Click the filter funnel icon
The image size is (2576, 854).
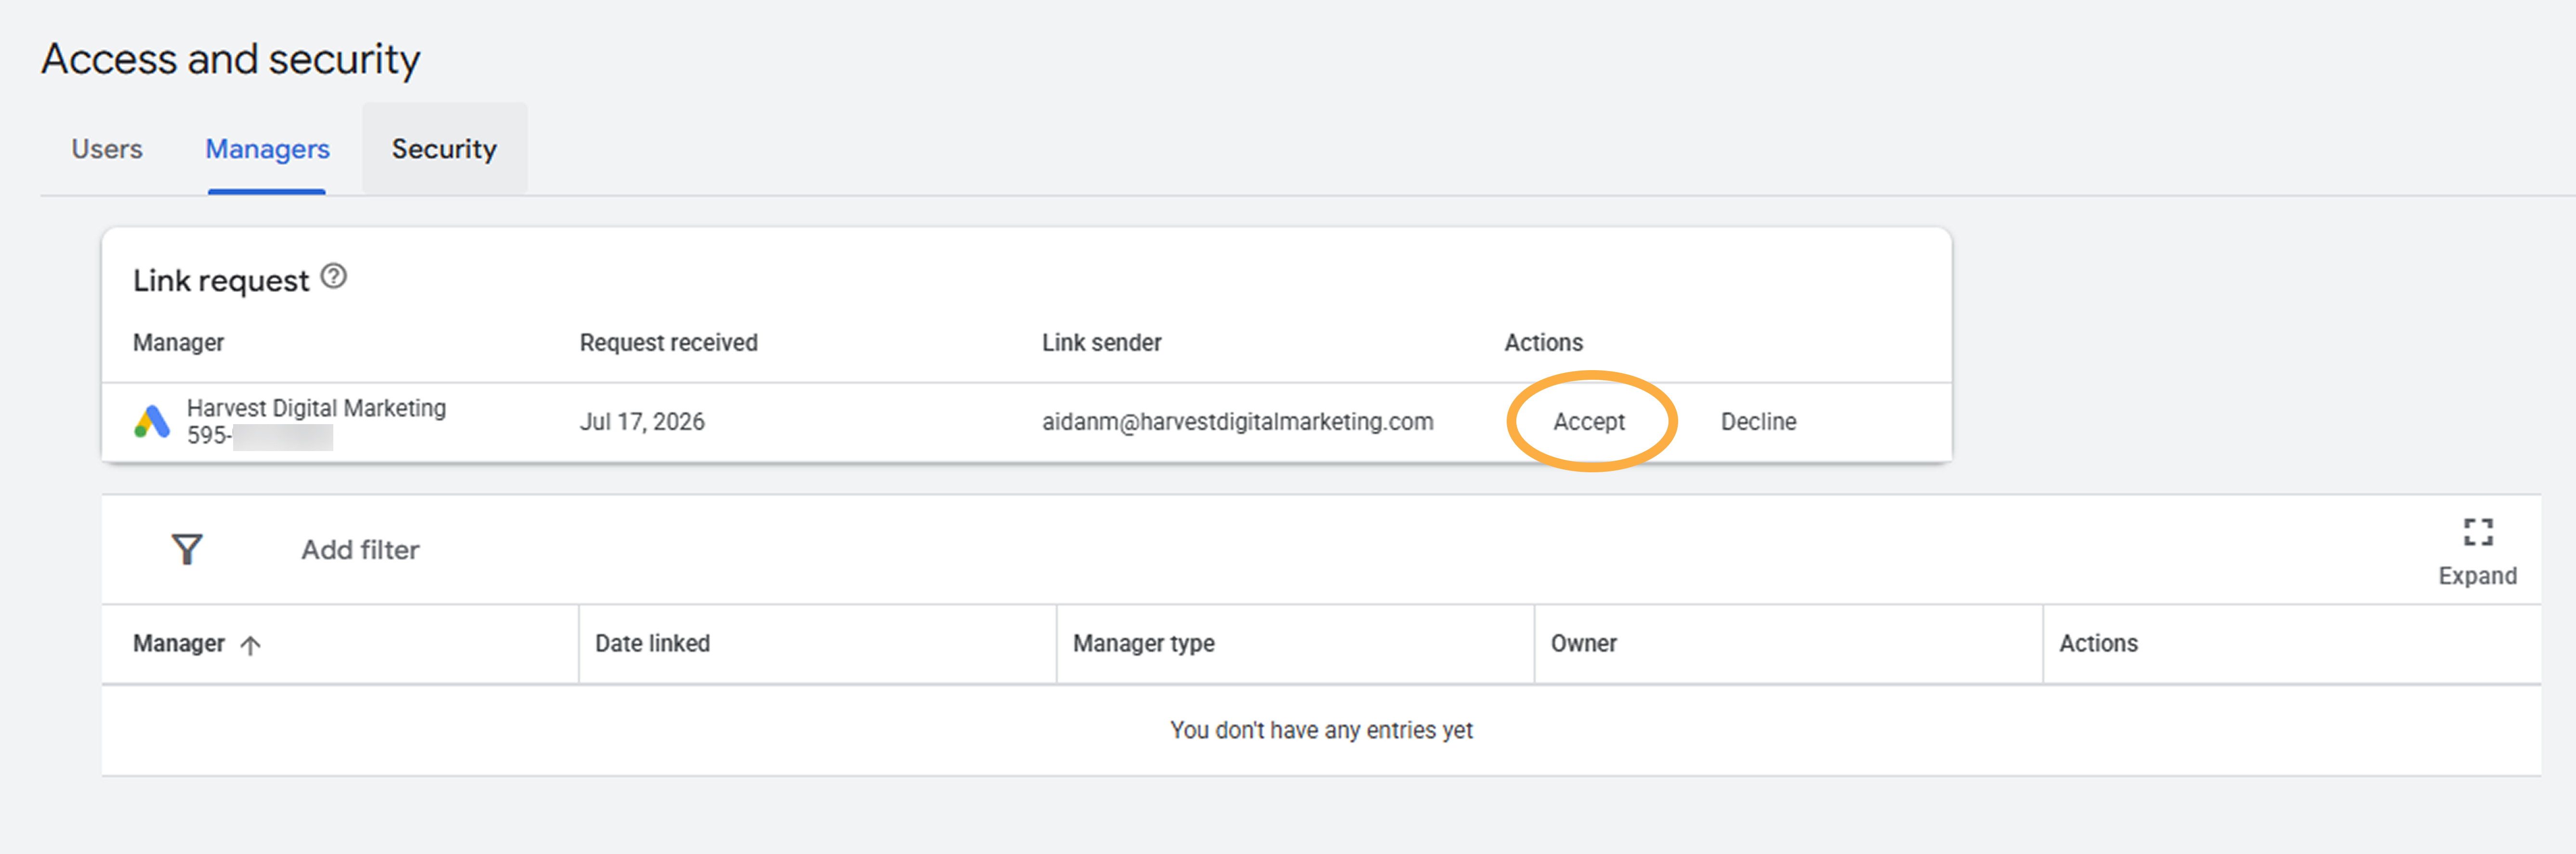pyautogui.click(x=187, y=549)
